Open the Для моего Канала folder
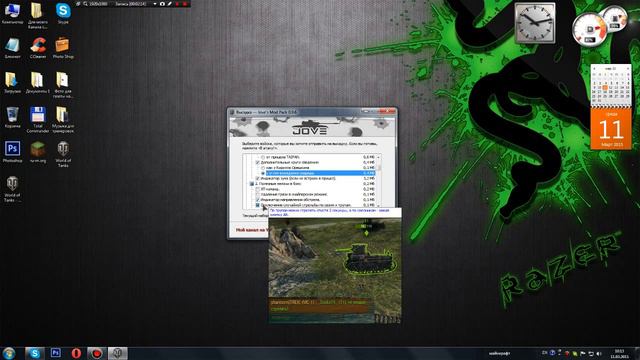The image size is (640, 360). tap(38, 16)
